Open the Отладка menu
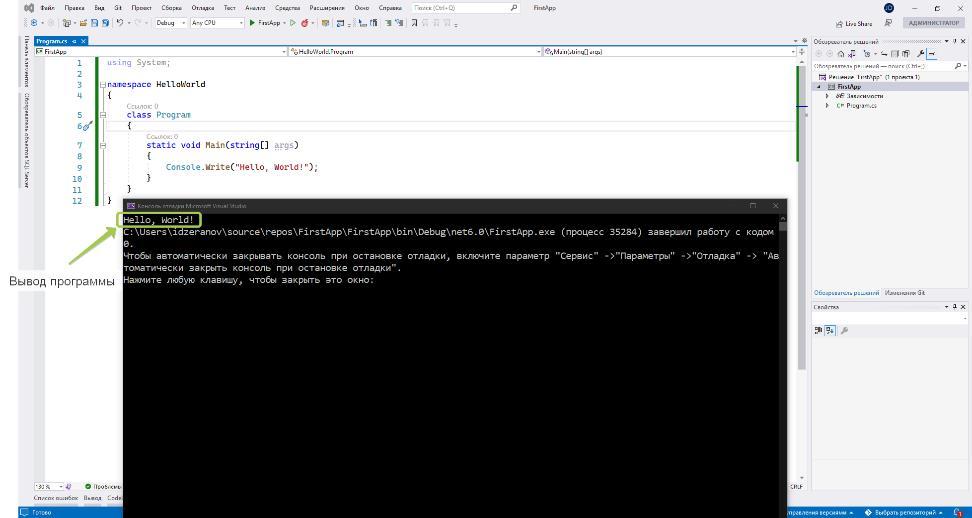 pyautogui.click(x=203, y=7)
